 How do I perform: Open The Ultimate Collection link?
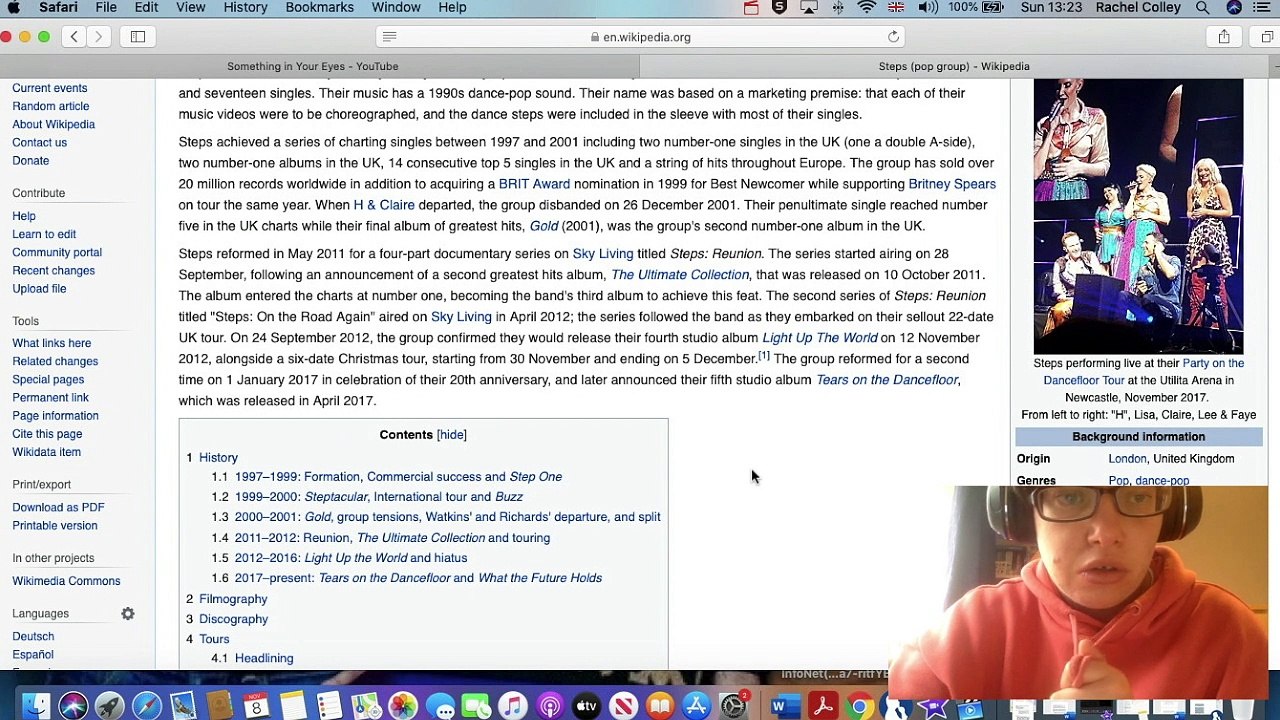680,275
